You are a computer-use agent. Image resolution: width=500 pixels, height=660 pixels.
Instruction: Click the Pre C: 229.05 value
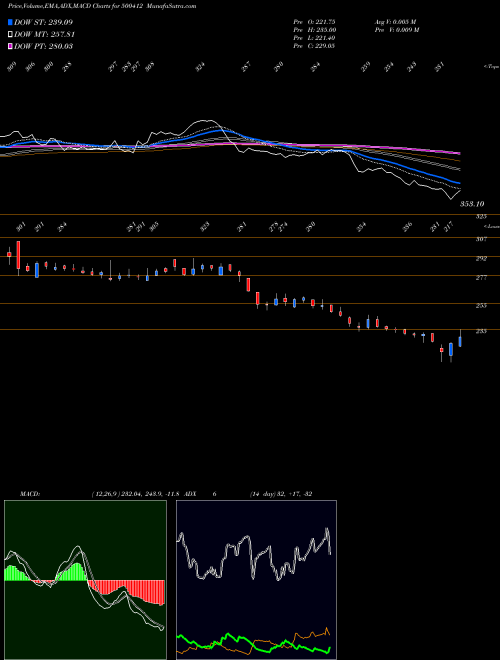coord(314,46)
